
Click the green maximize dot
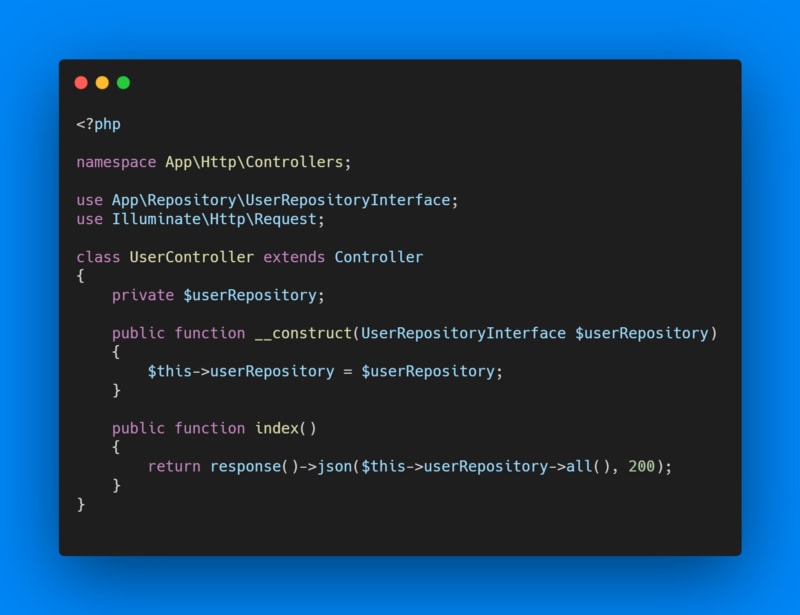click(123, 83)
